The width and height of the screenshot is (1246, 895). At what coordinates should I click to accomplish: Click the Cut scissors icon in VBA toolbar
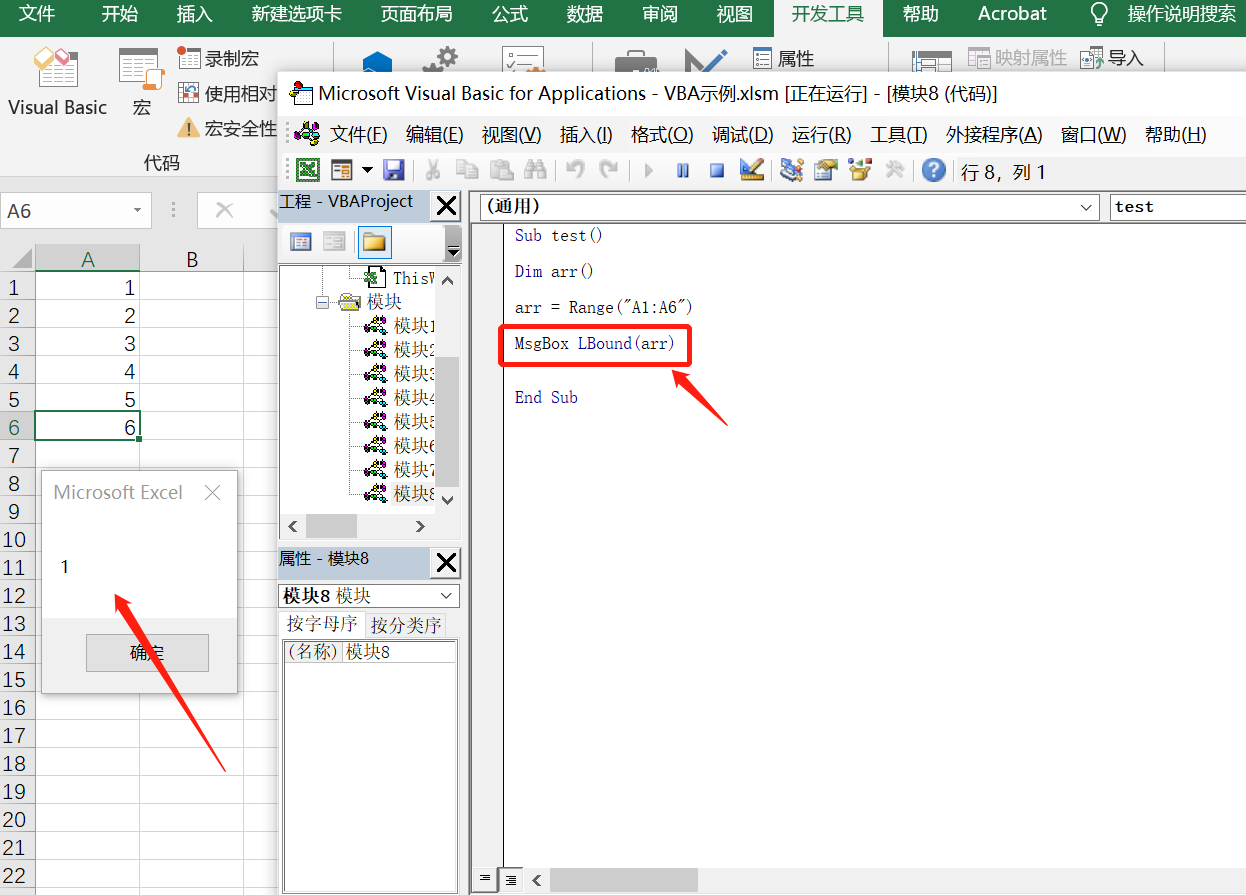click(x=433, y=170)
